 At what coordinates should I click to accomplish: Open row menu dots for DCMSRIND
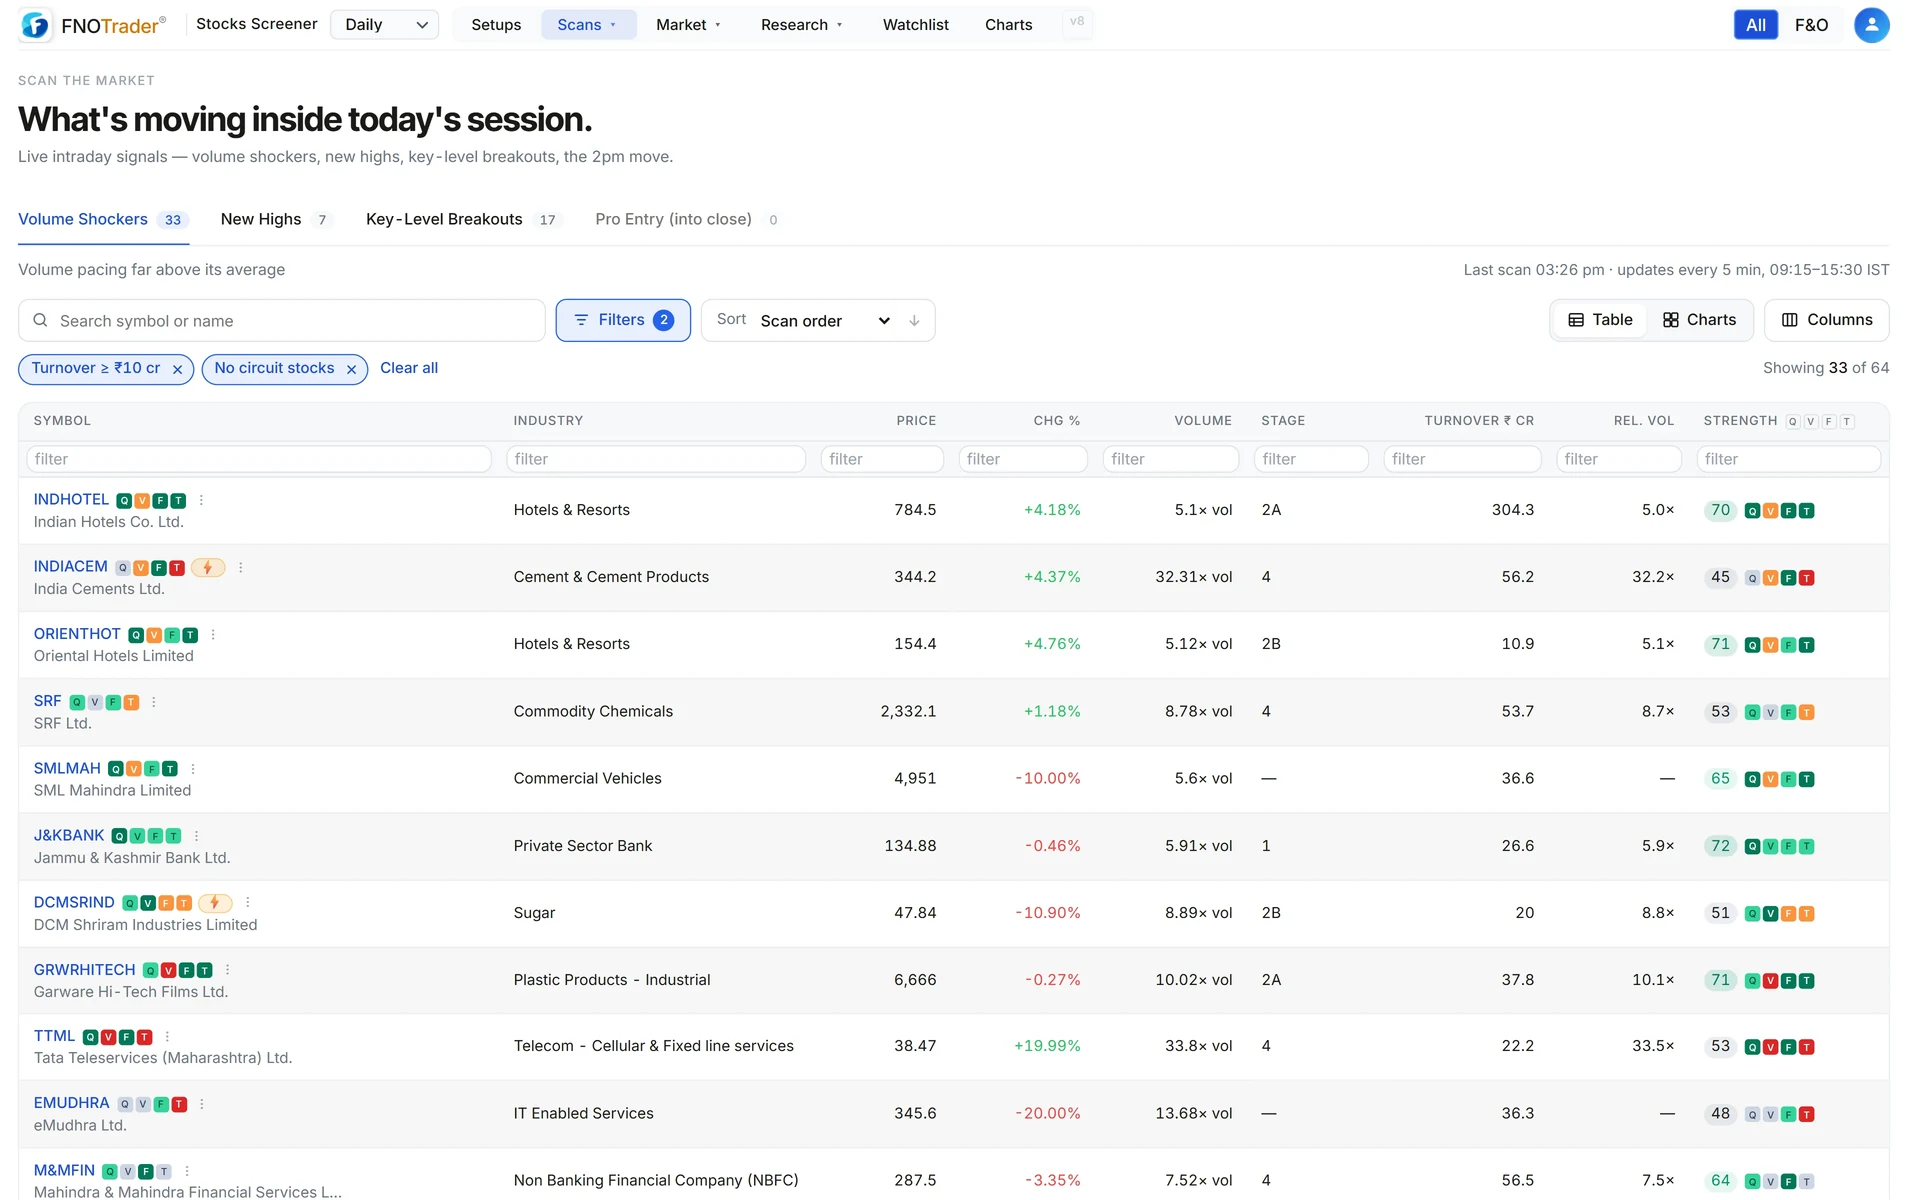pos(248,903)
